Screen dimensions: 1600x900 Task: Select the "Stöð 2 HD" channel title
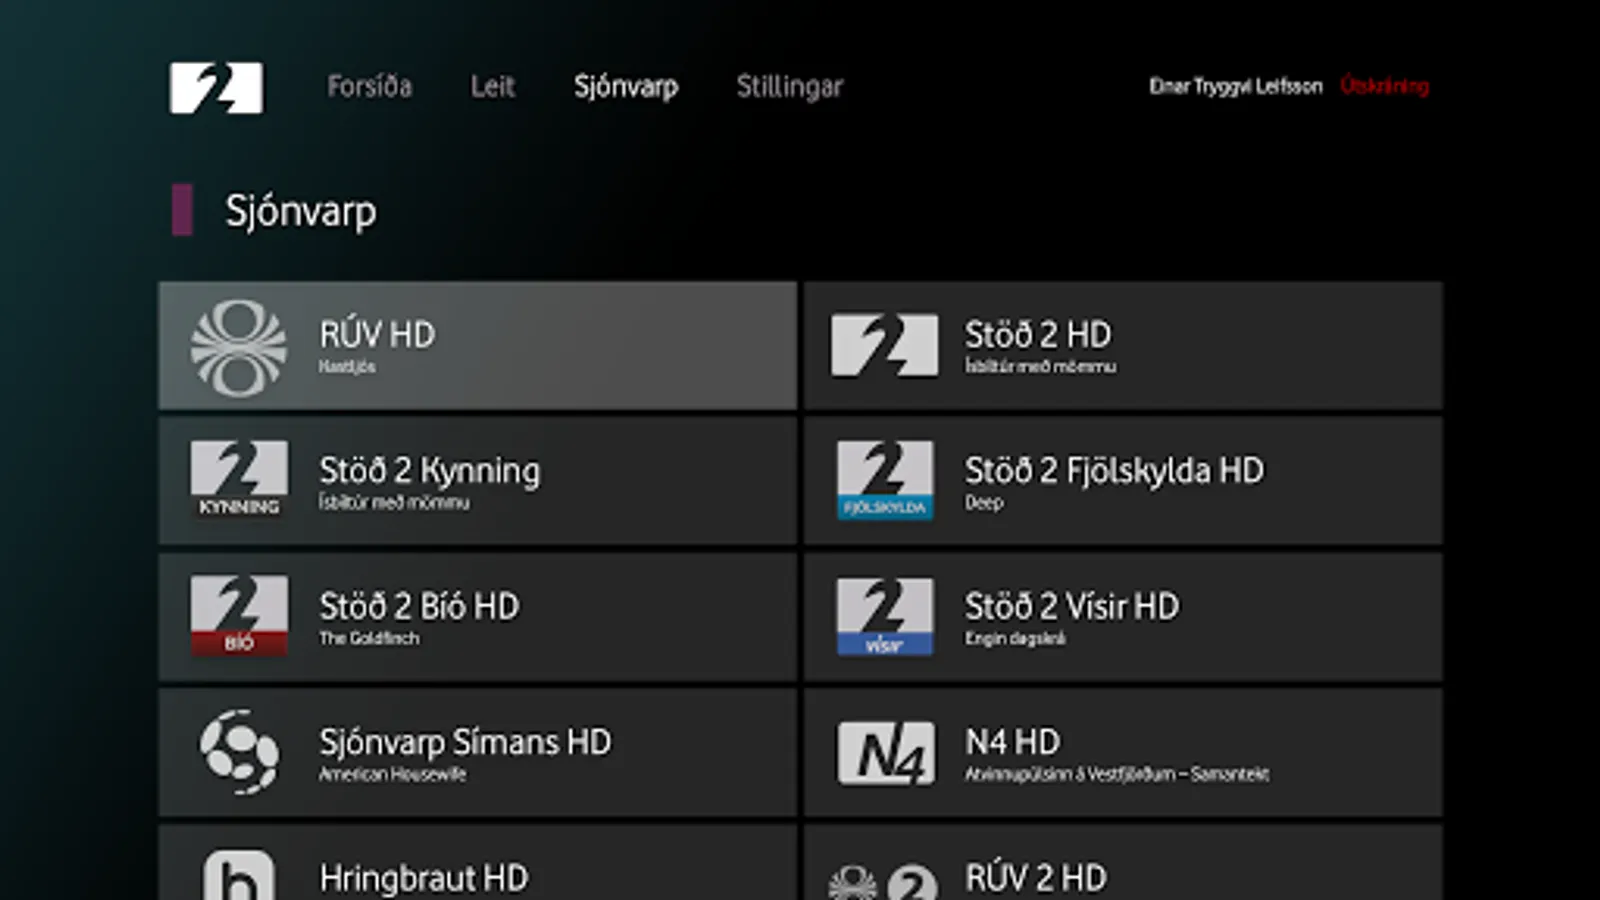[1038, 335]
